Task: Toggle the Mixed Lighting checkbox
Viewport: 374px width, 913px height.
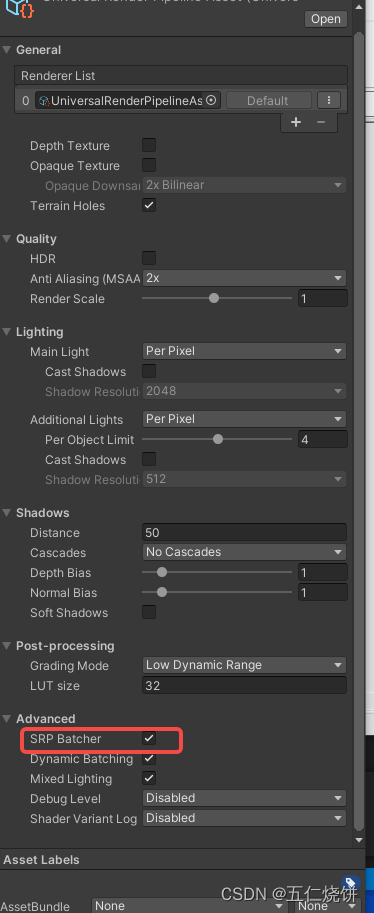Action: tap(149, 778)
